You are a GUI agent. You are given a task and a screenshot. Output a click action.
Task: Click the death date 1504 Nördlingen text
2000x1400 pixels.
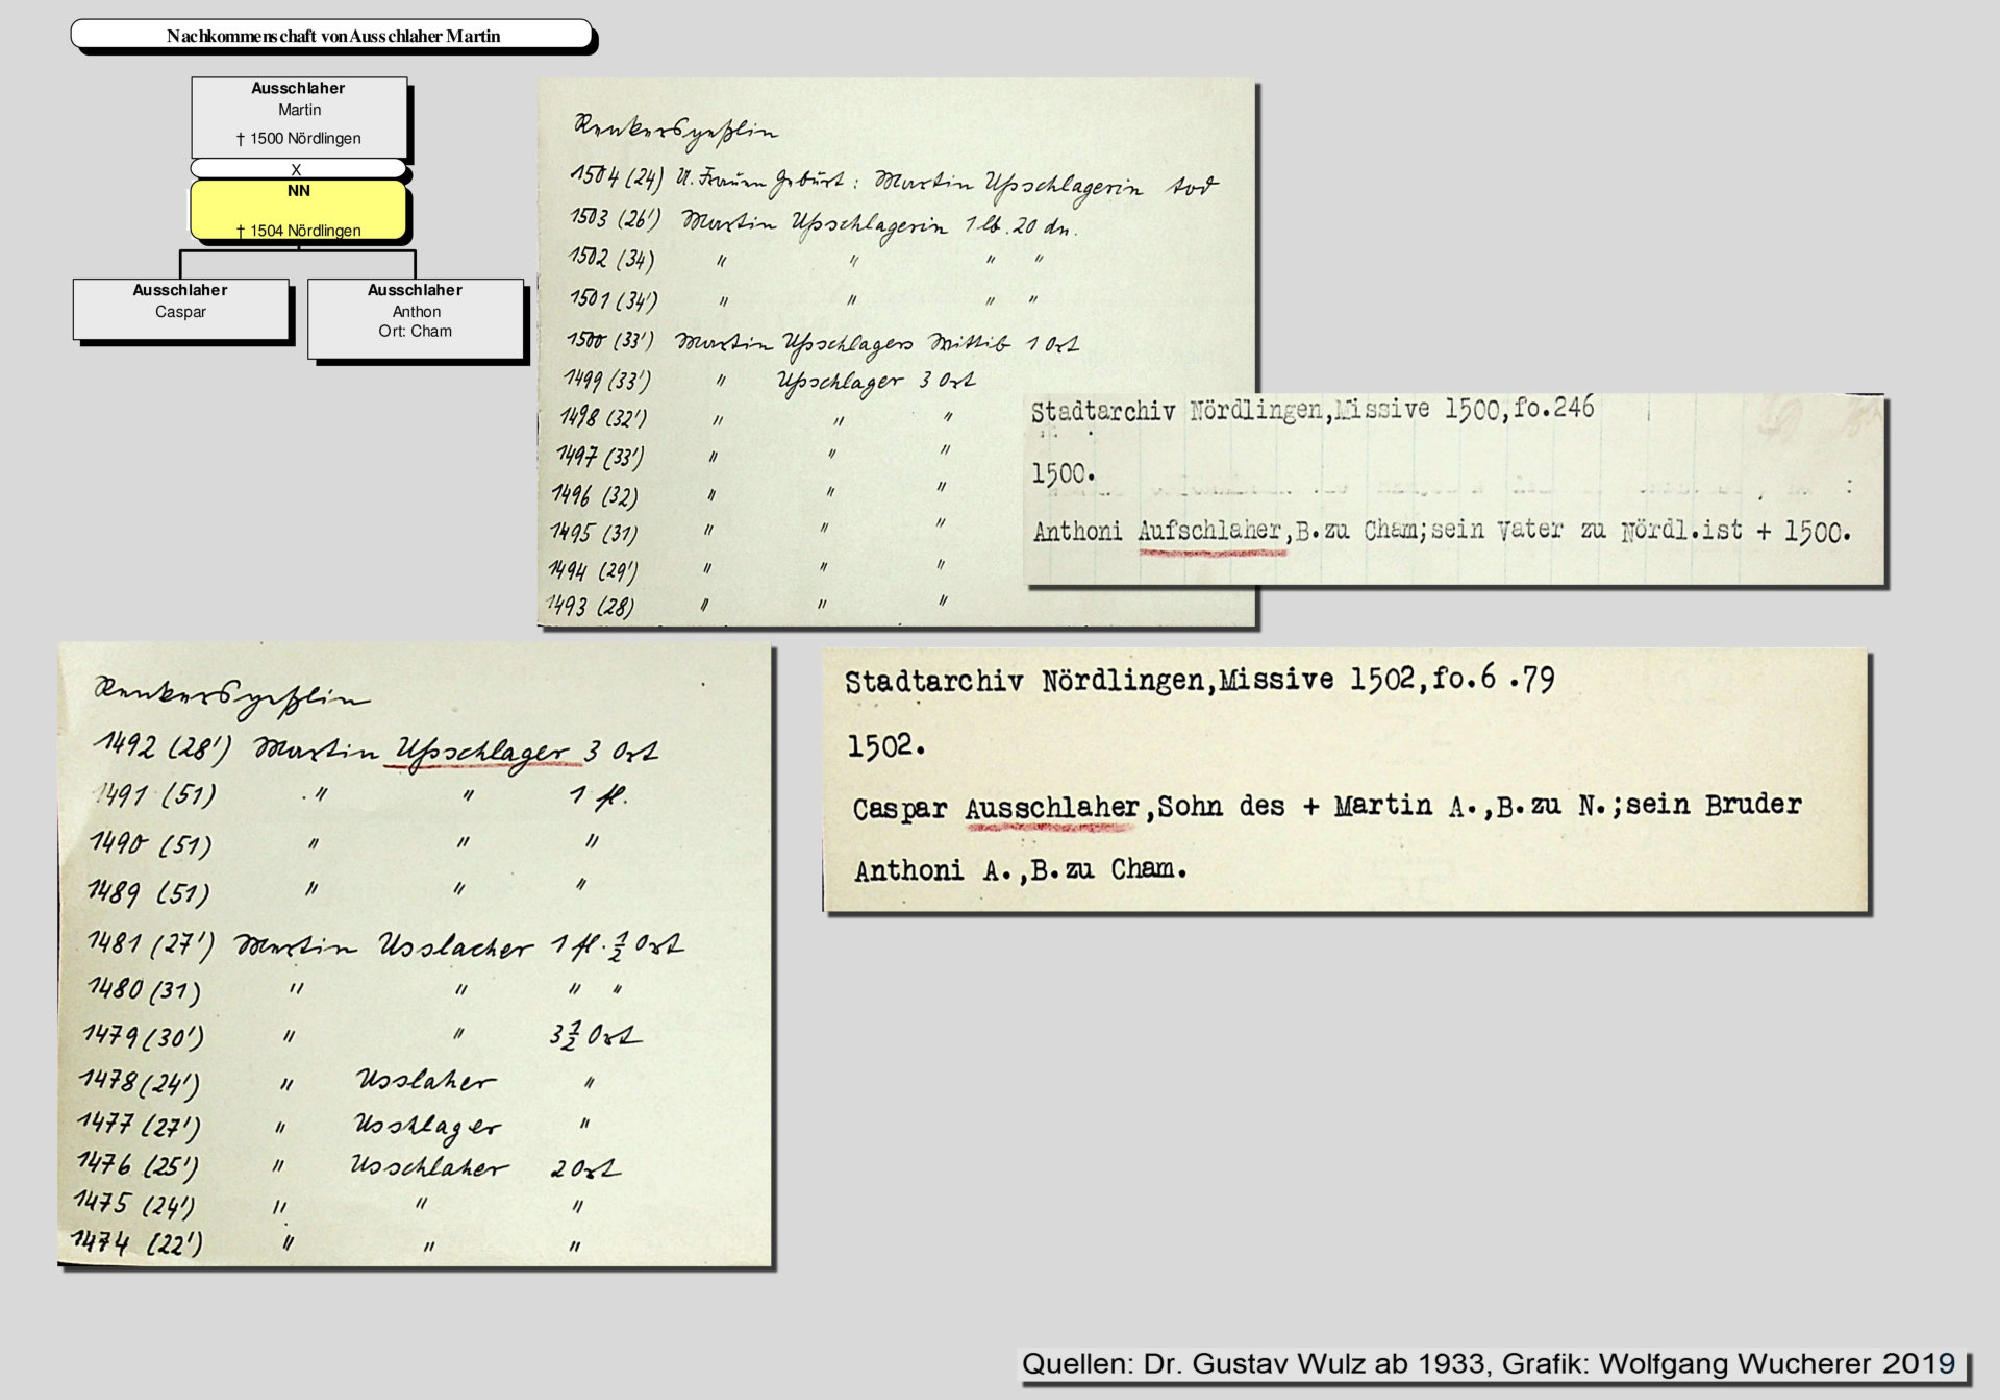[299, 230]
